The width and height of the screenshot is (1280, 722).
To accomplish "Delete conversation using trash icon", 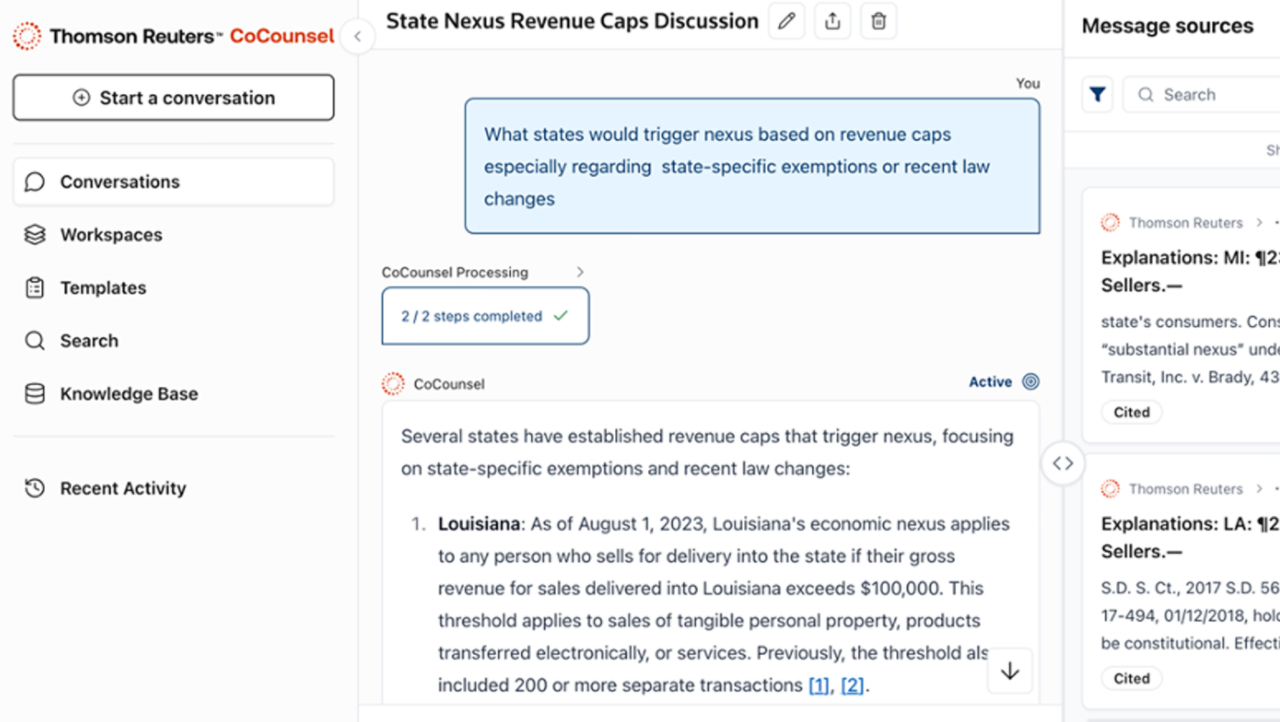I will pyautogui.click(x=878, y=21).
